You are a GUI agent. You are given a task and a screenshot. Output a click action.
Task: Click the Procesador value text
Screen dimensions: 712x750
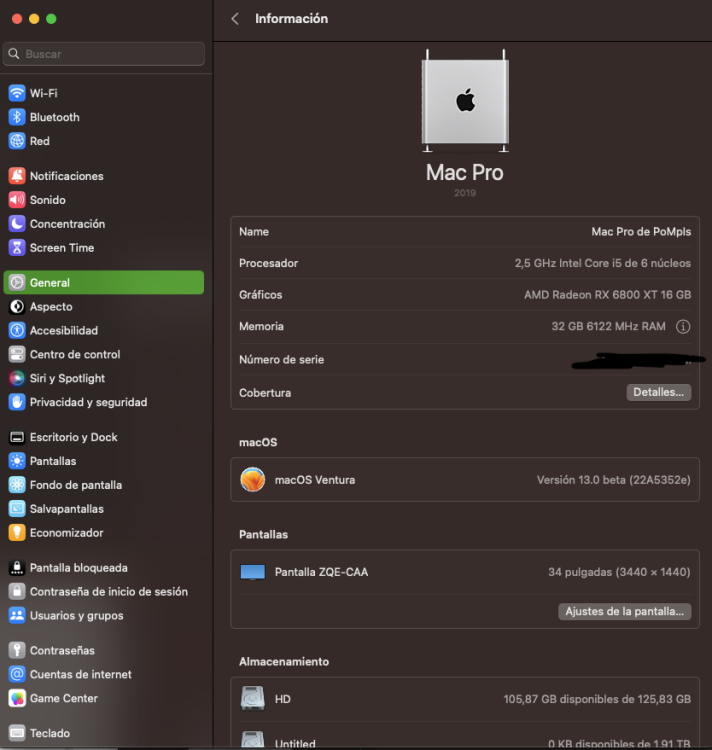(x=602, y=263)
